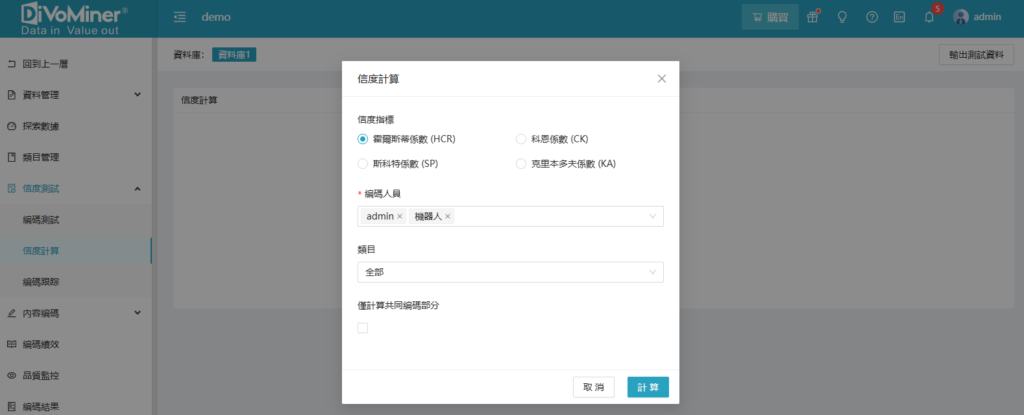Switch language with the En icon
The width and height of the screenshot is (1024, 415).
[x=899, y=17]
